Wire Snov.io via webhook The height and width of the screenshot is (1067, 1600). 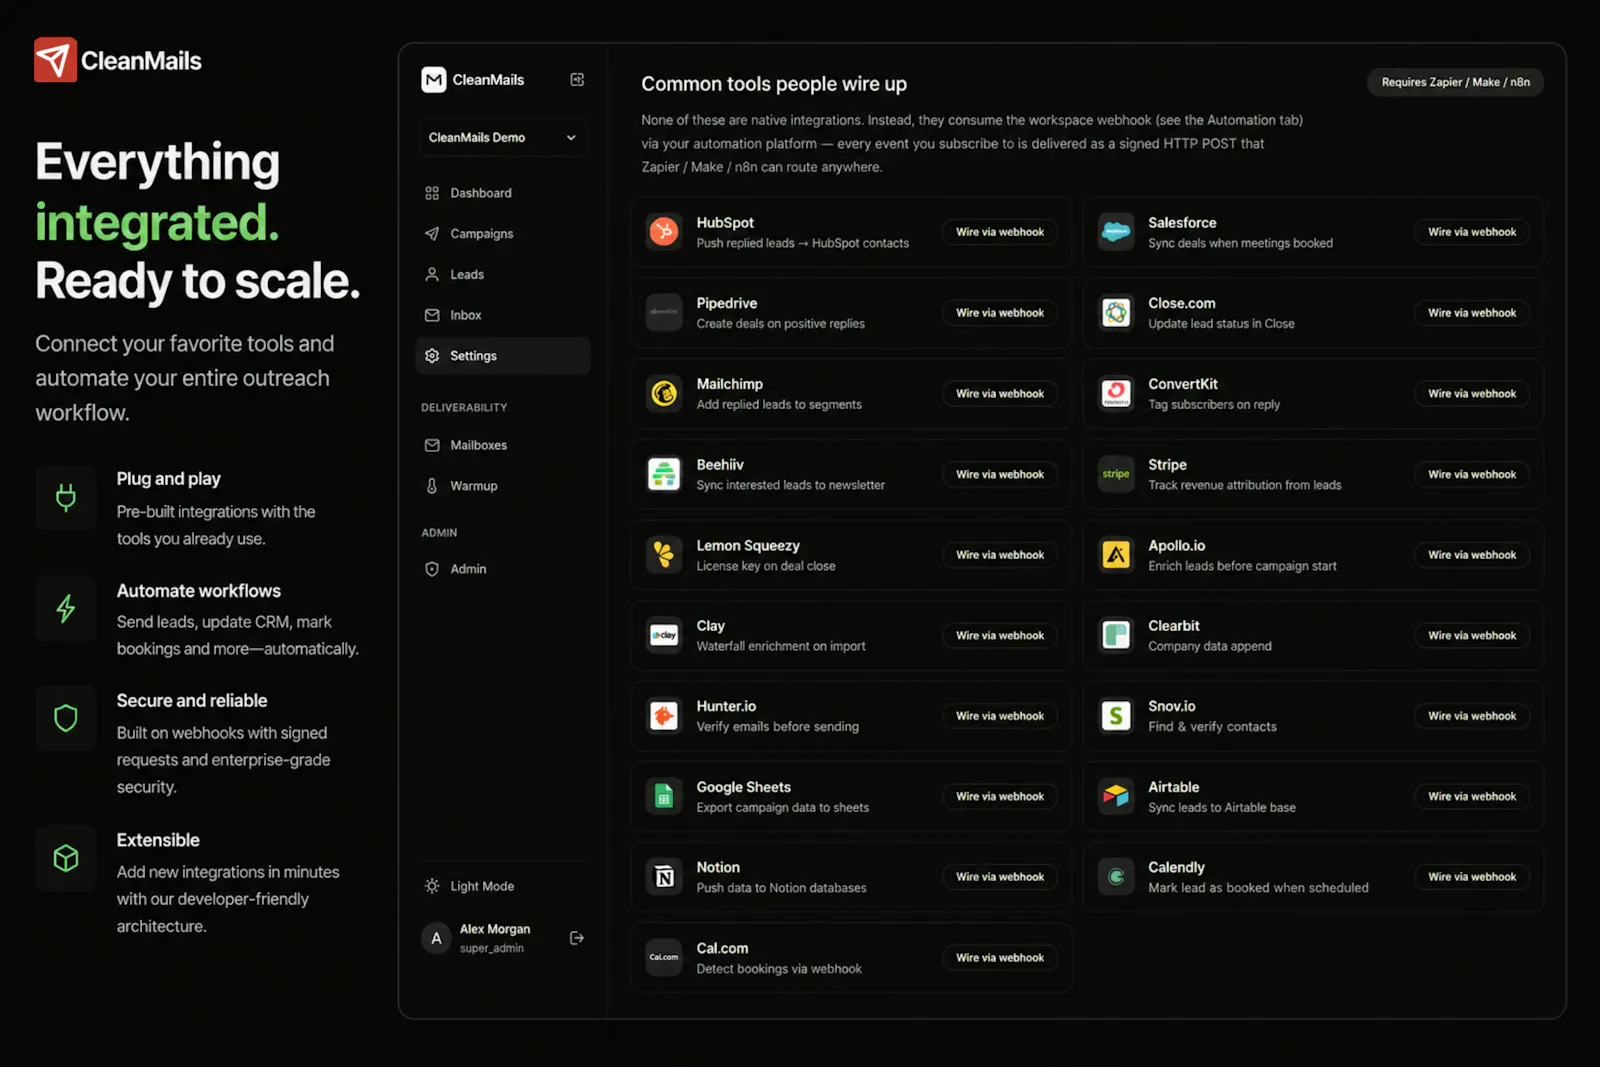tap(1472, 716)
